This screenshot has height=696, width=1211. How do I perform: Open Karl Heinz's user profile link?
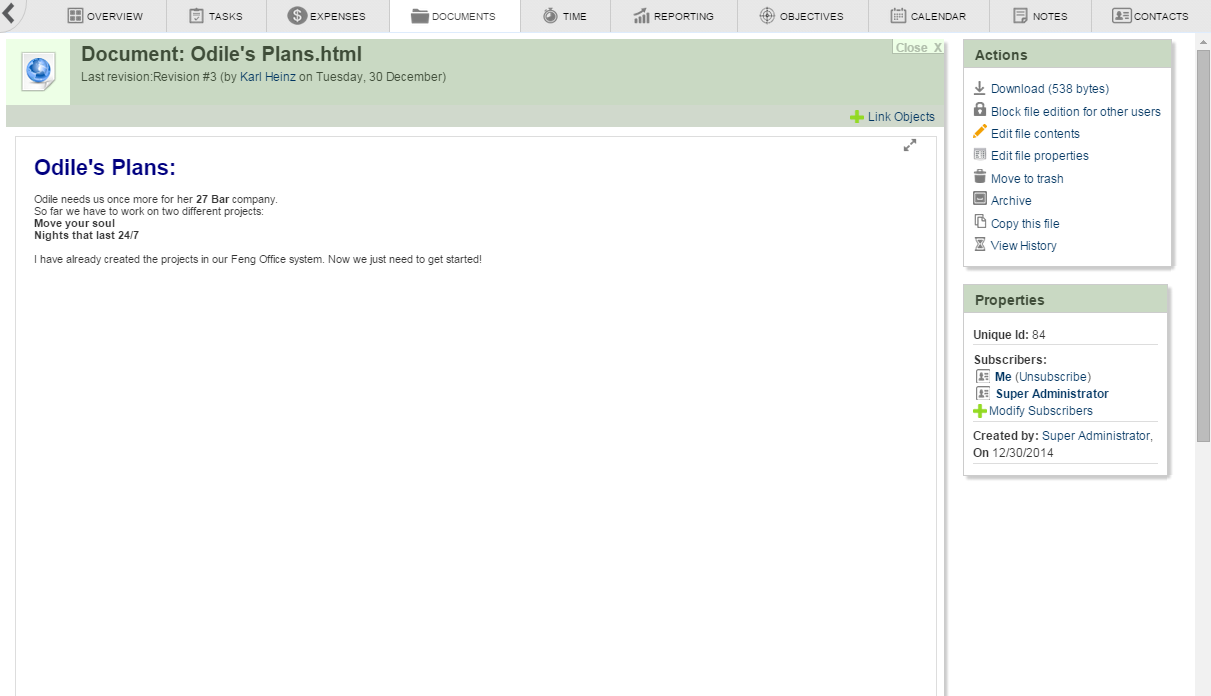click(267, 77)
